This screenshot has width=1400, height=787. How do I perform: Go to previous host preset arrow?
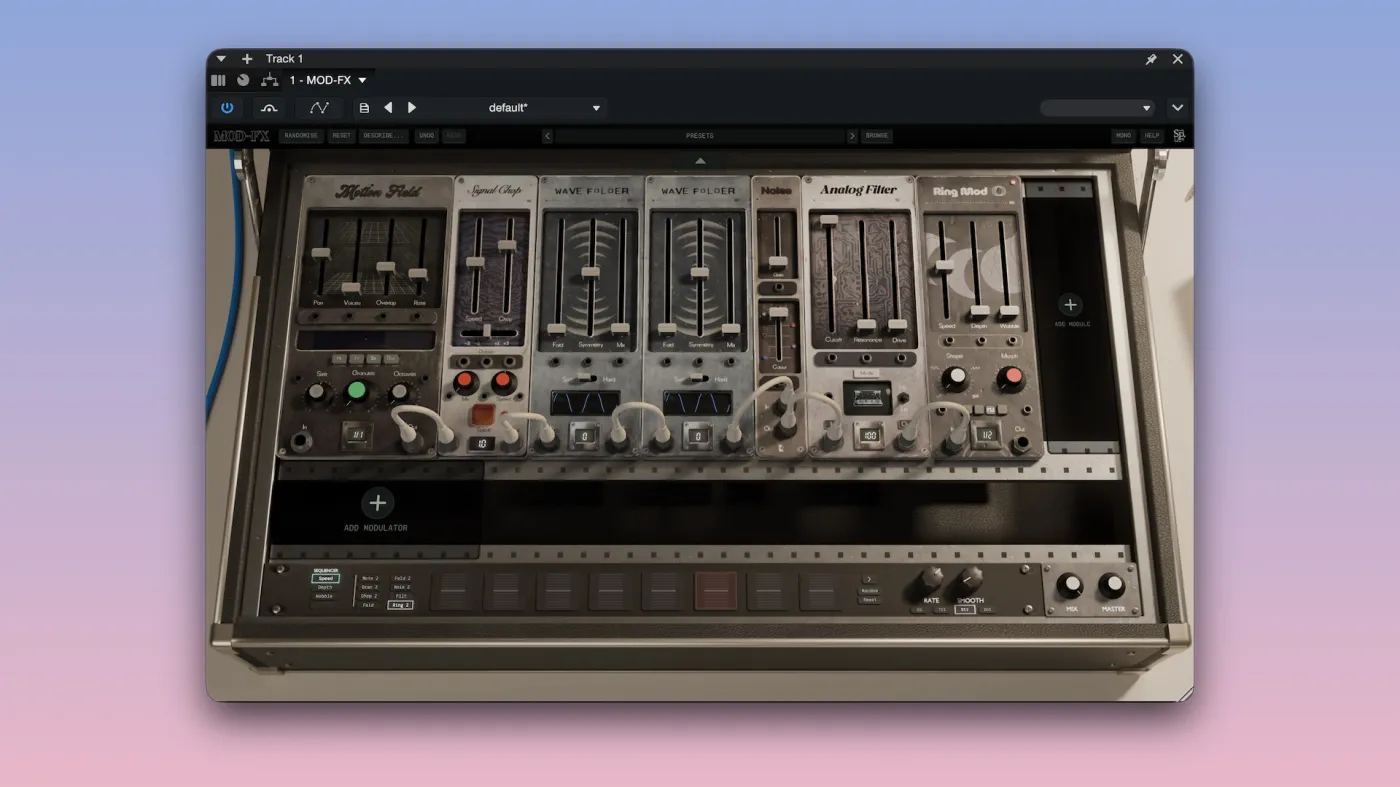tap(388, 108)
